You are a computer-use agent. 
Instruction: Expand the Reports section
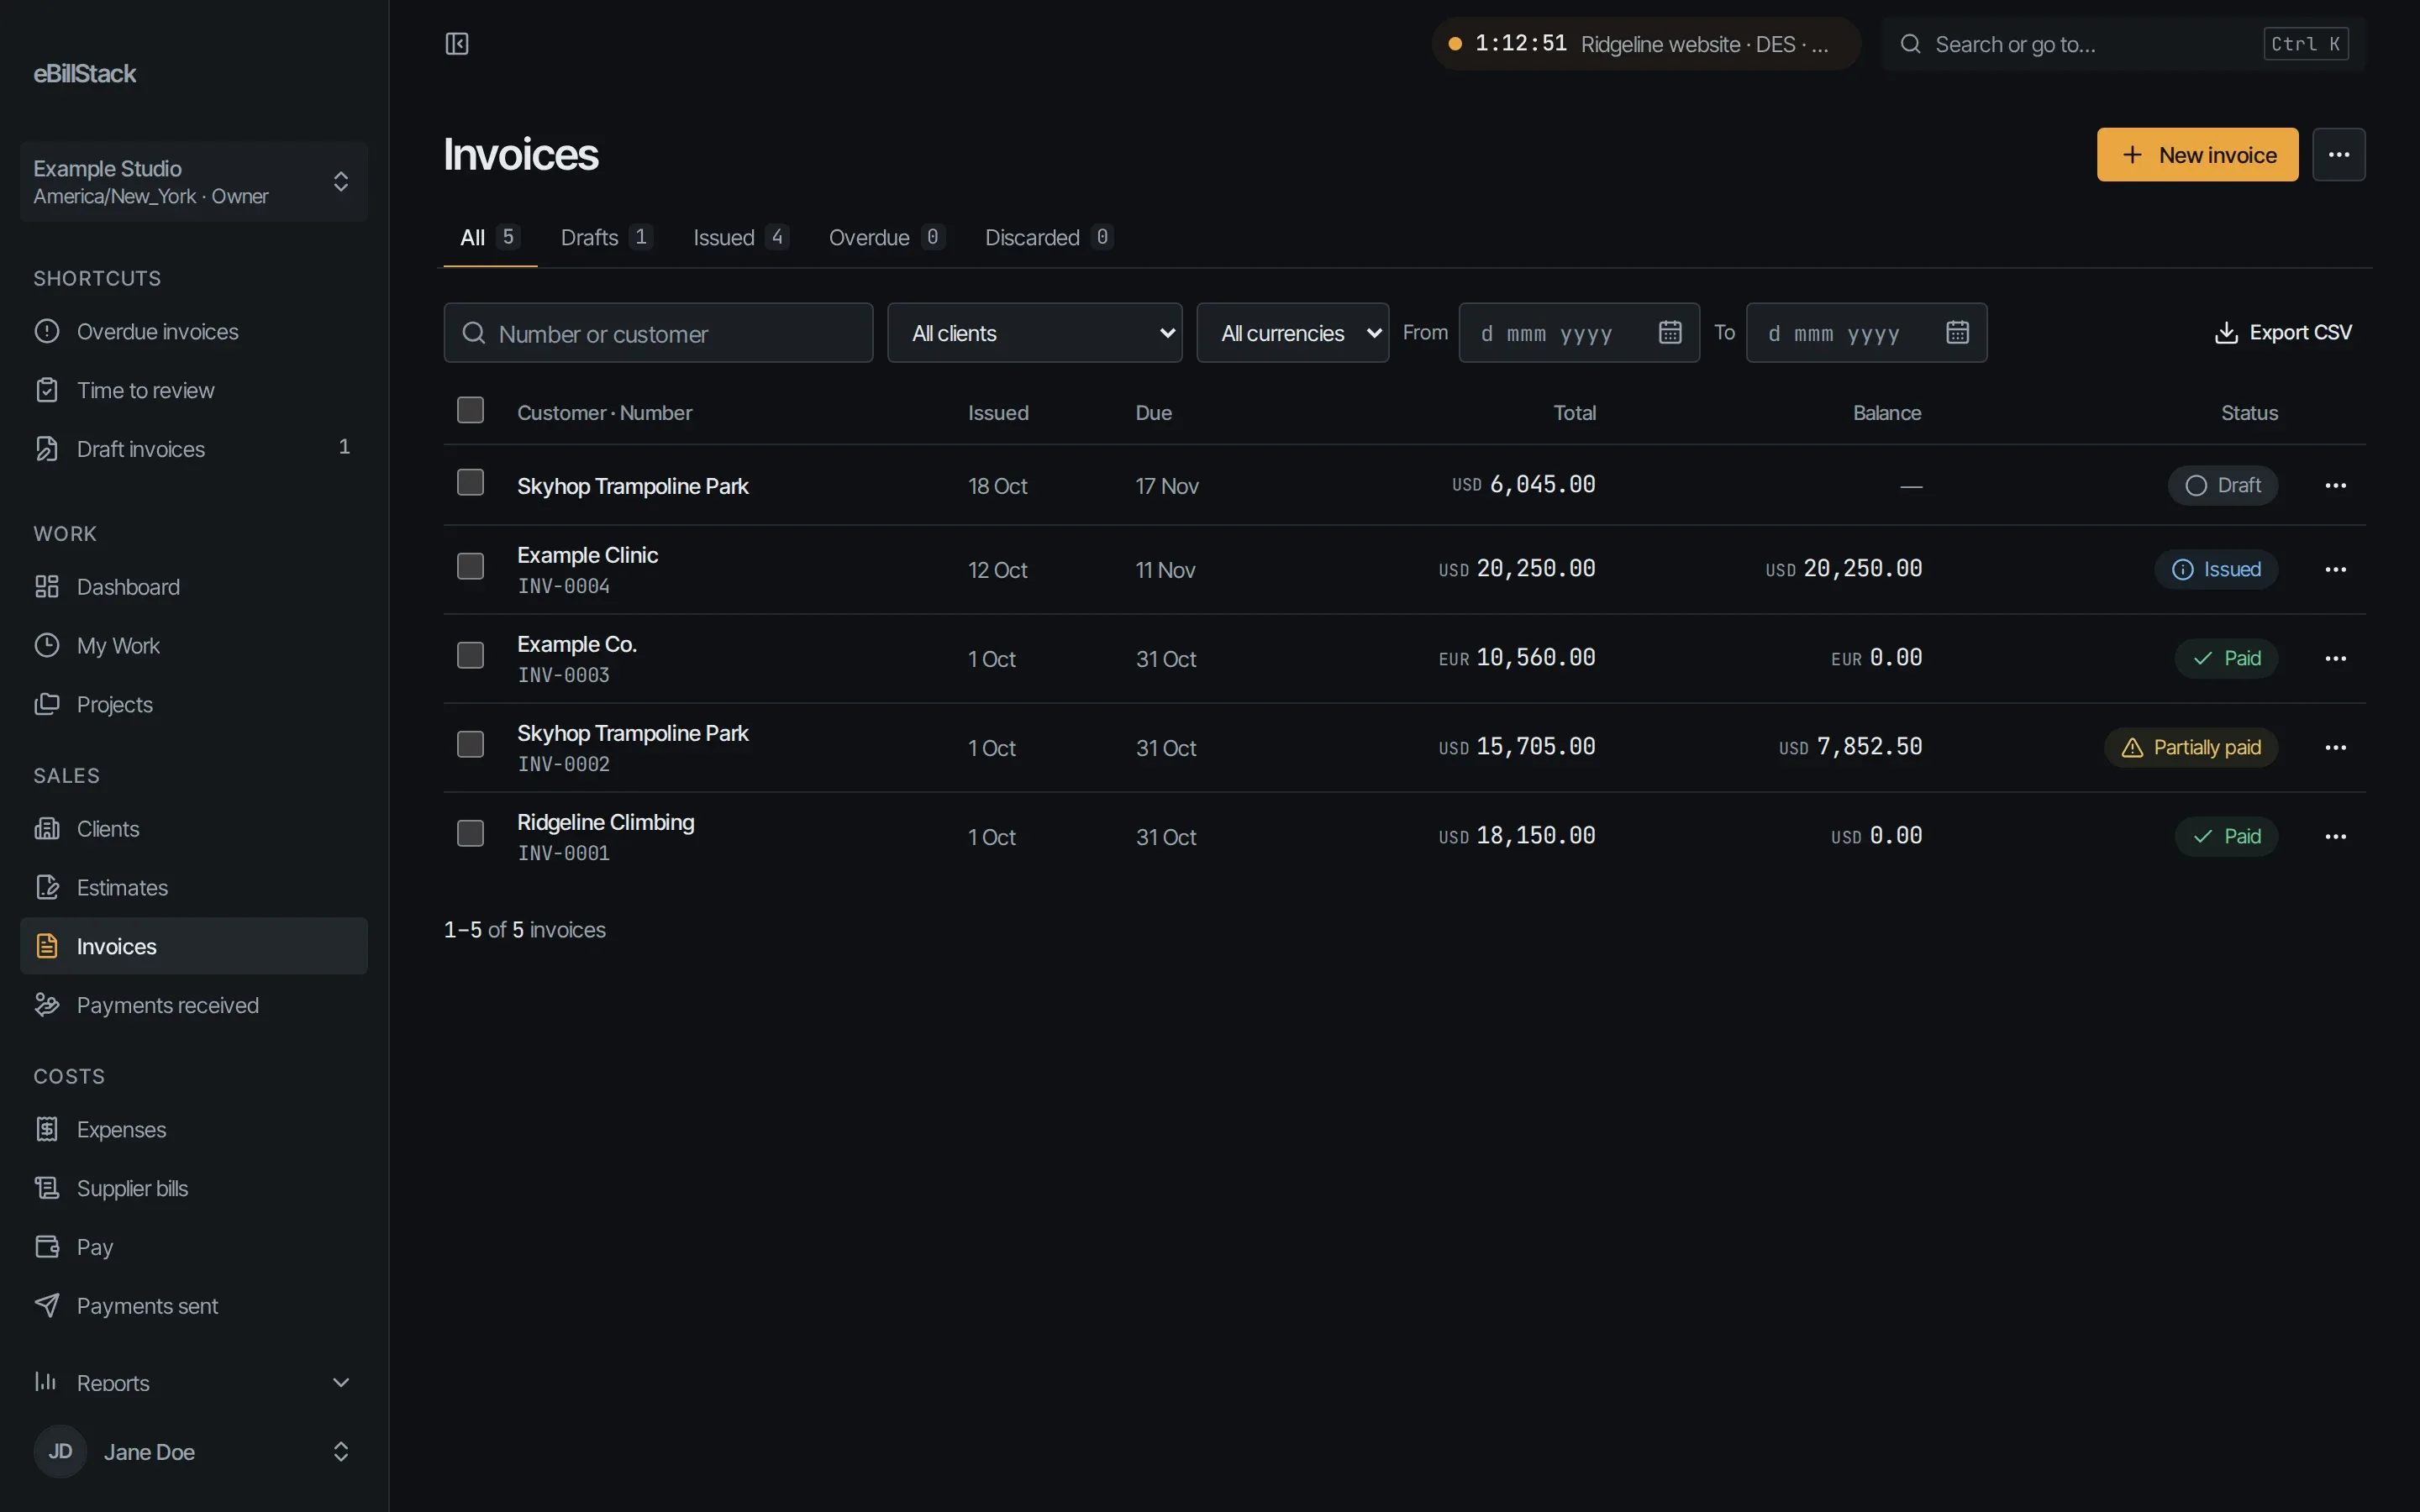pyautogui.click(x=194, y=1383)
